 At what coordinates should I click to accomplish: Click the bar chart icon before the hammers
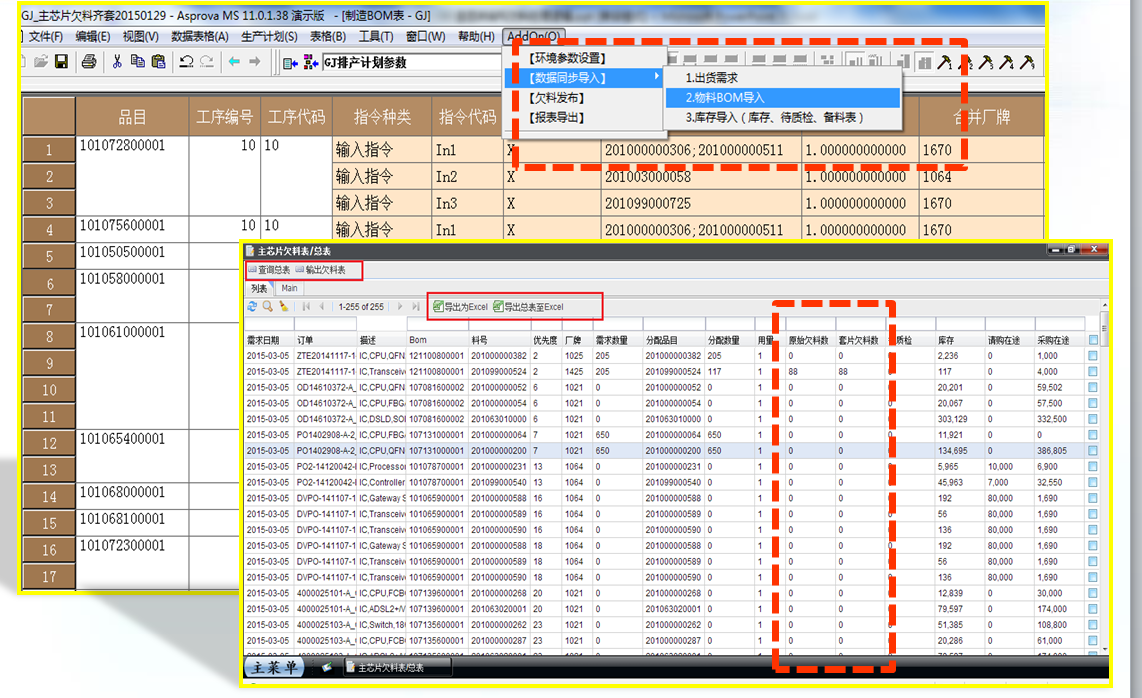(x=924, y=63)
